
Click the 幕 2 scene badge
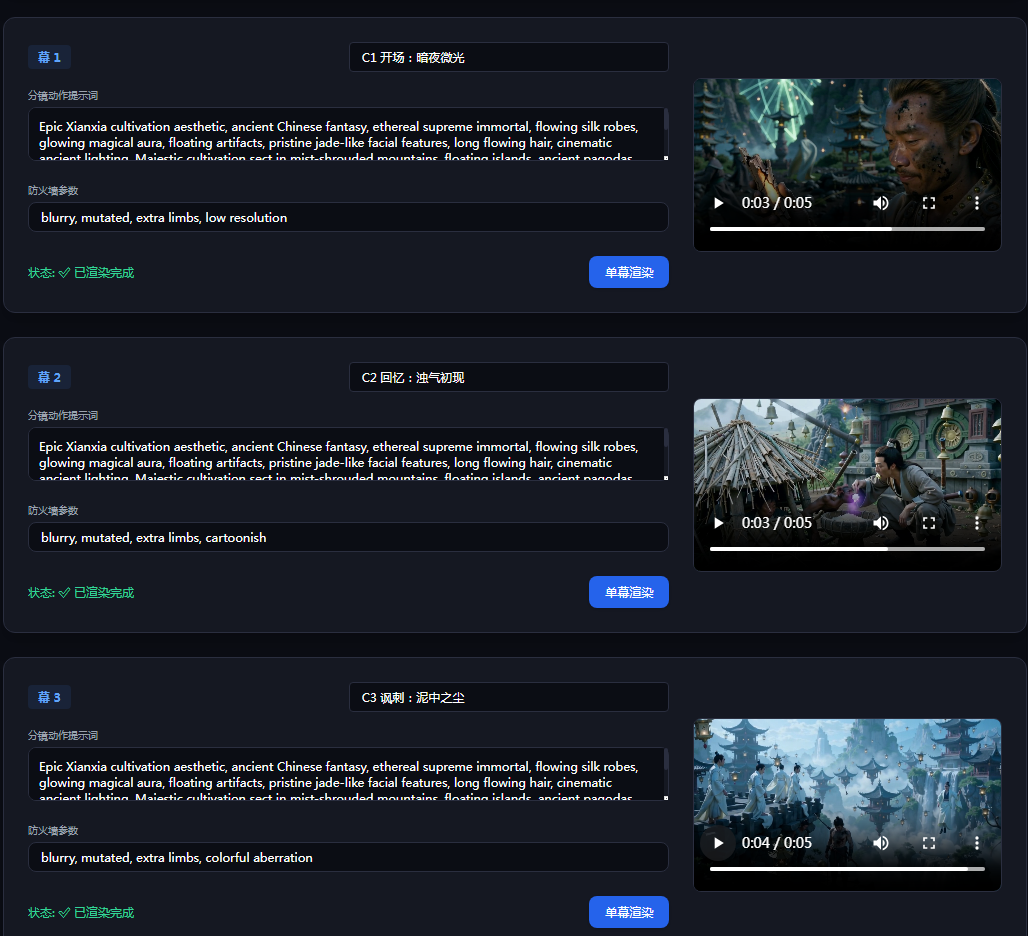point(49,377)
